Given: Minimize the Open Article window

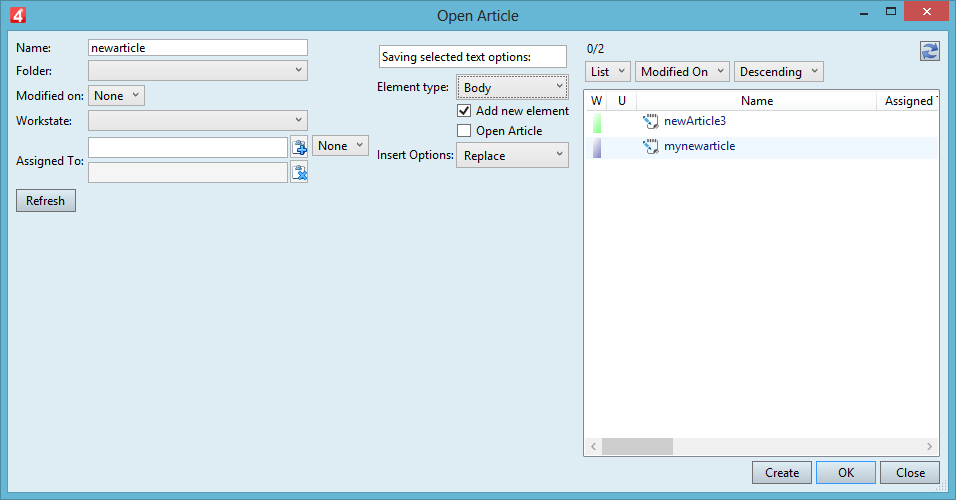Looking at the screenshot, I should (x=863, y=12).
